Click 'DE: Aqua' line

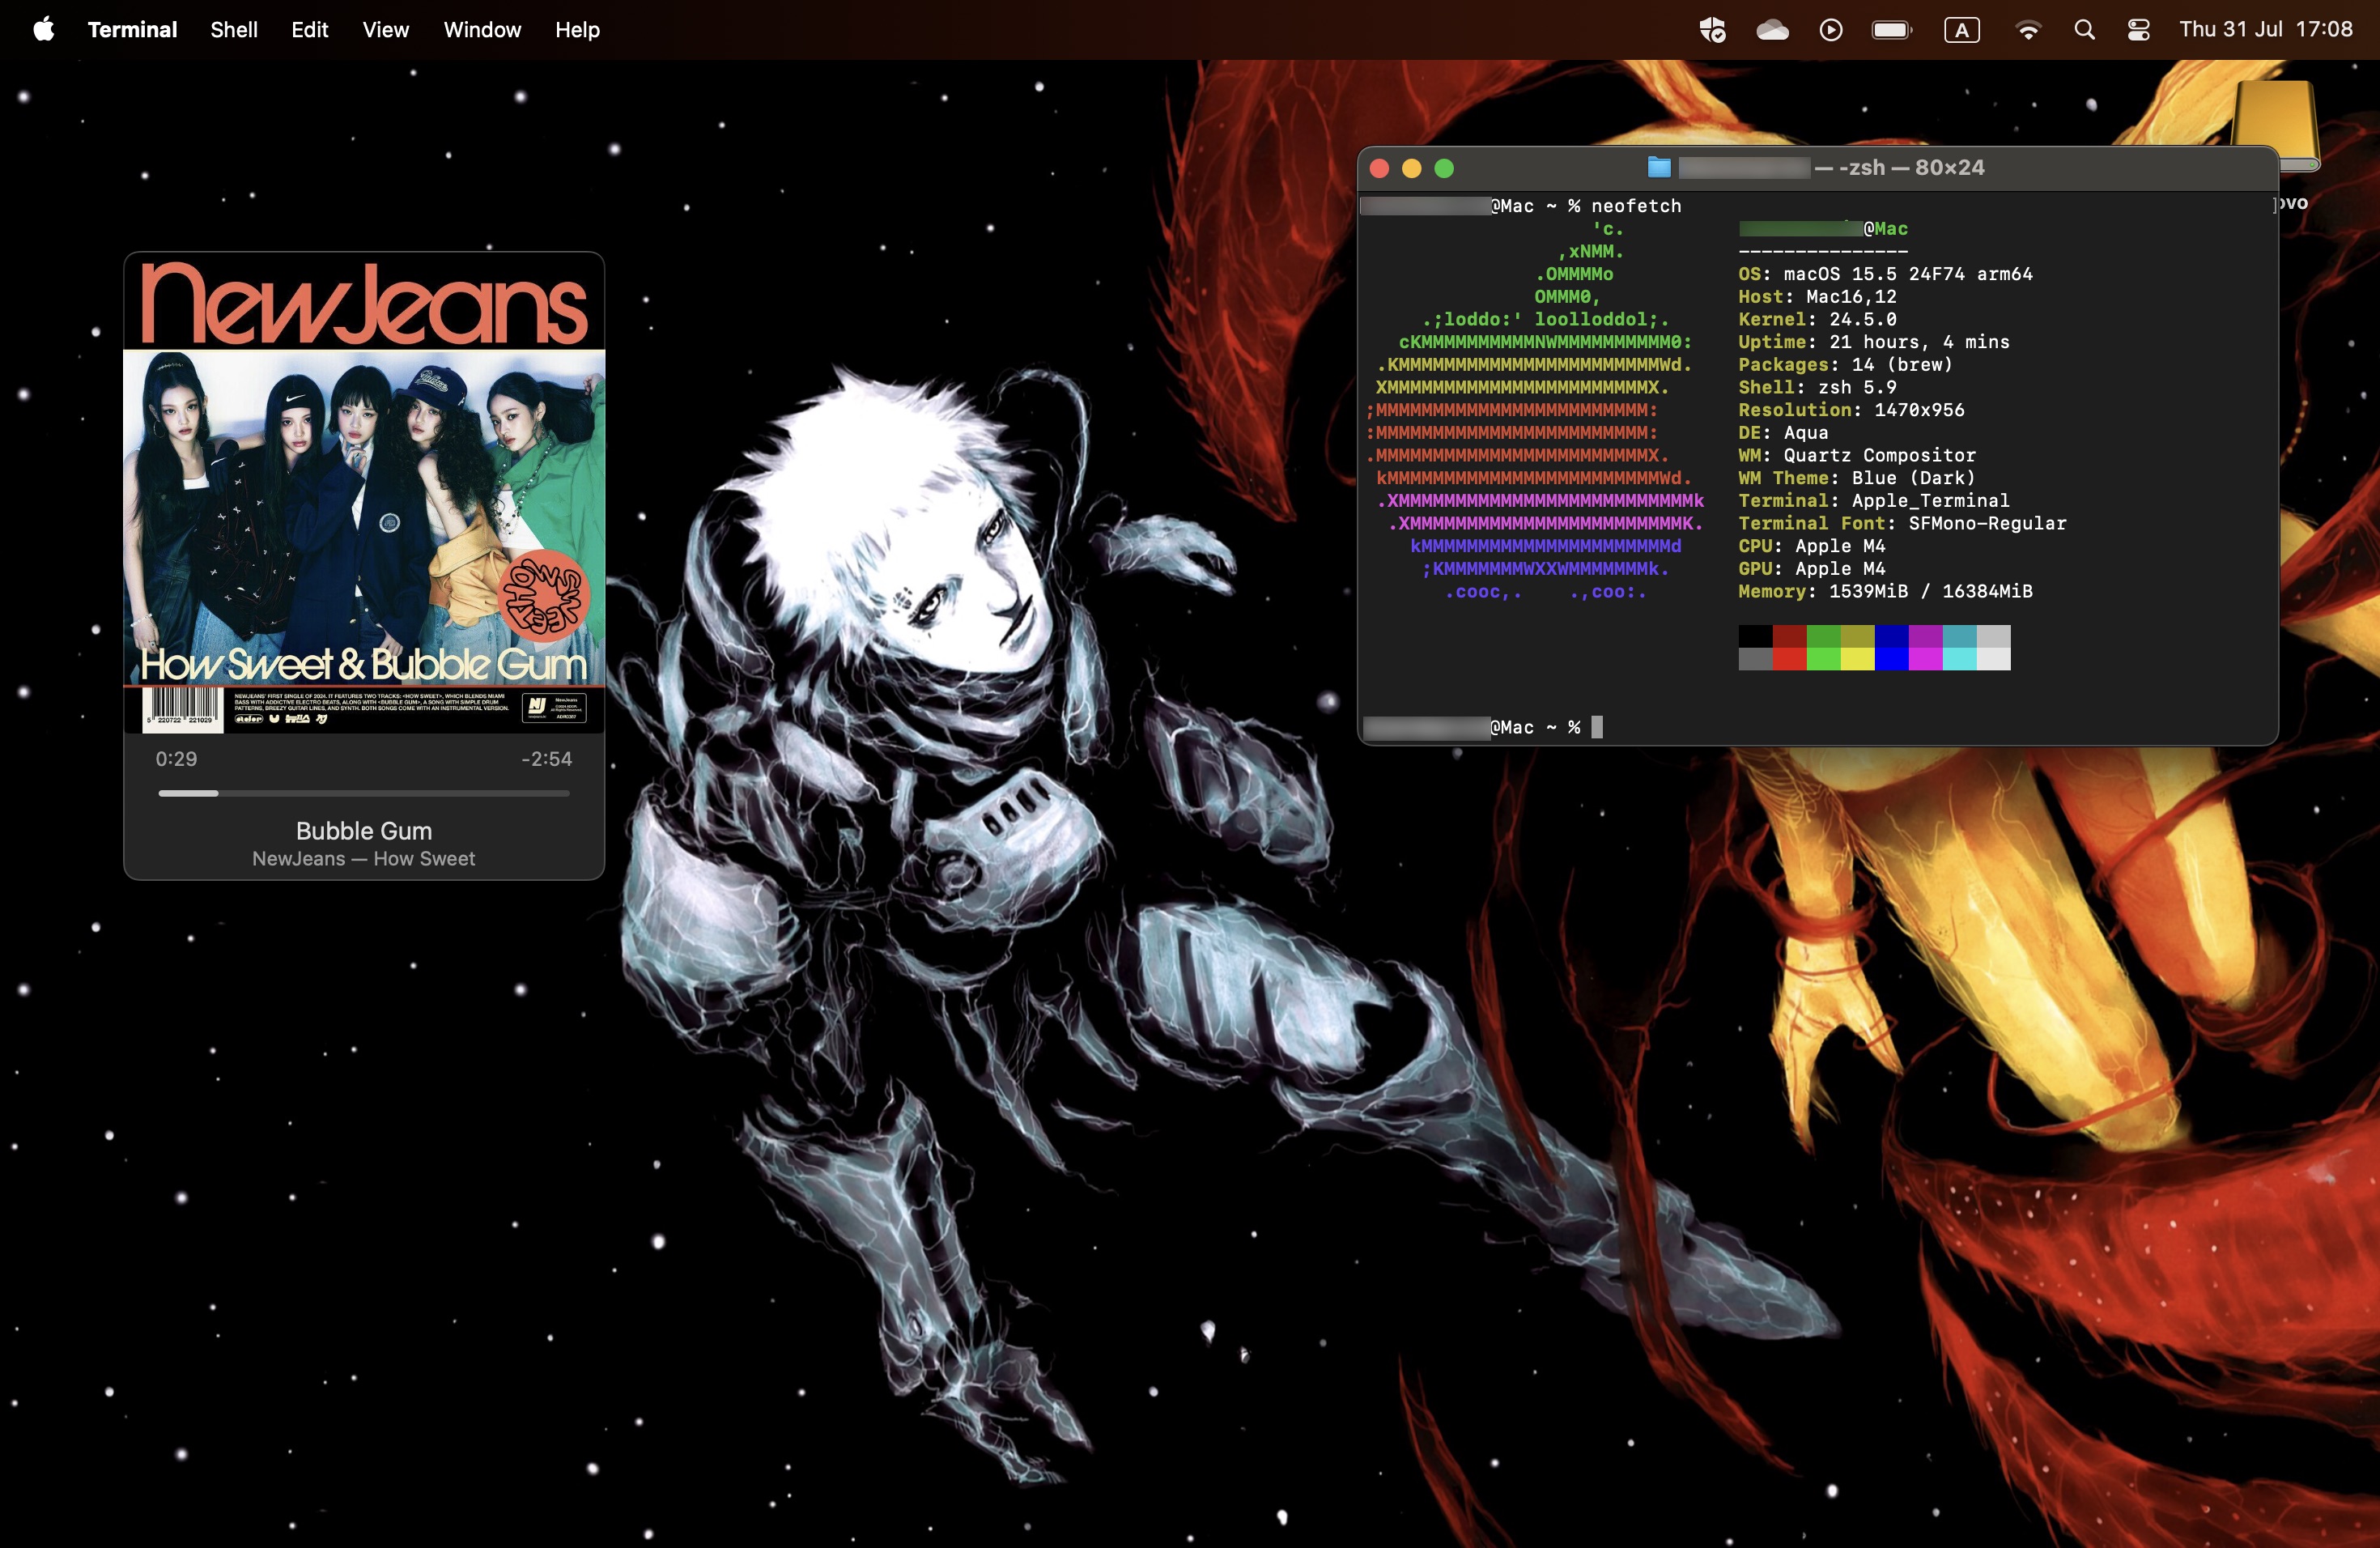pyautogui.click(x=1783, y=432)
